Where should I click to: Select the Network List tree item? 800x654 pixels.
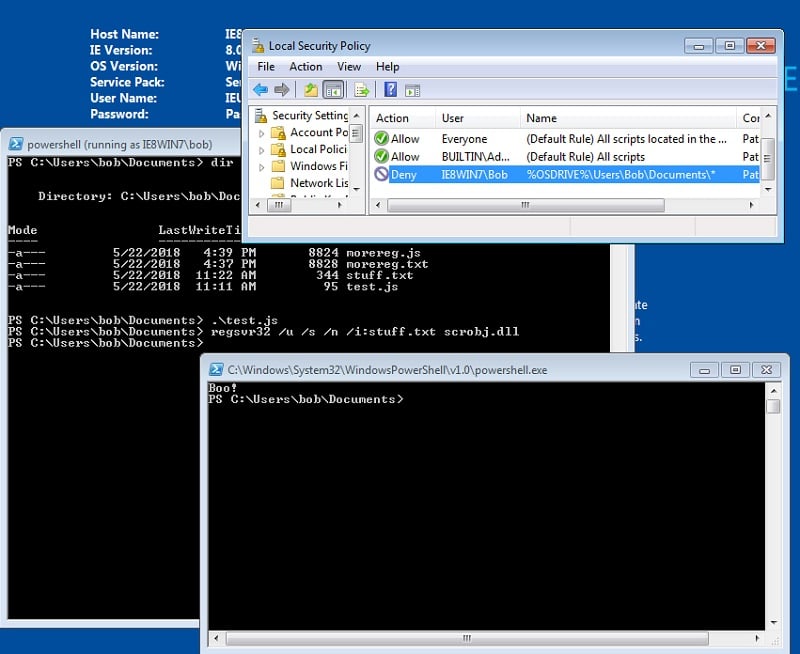(319, 183)
